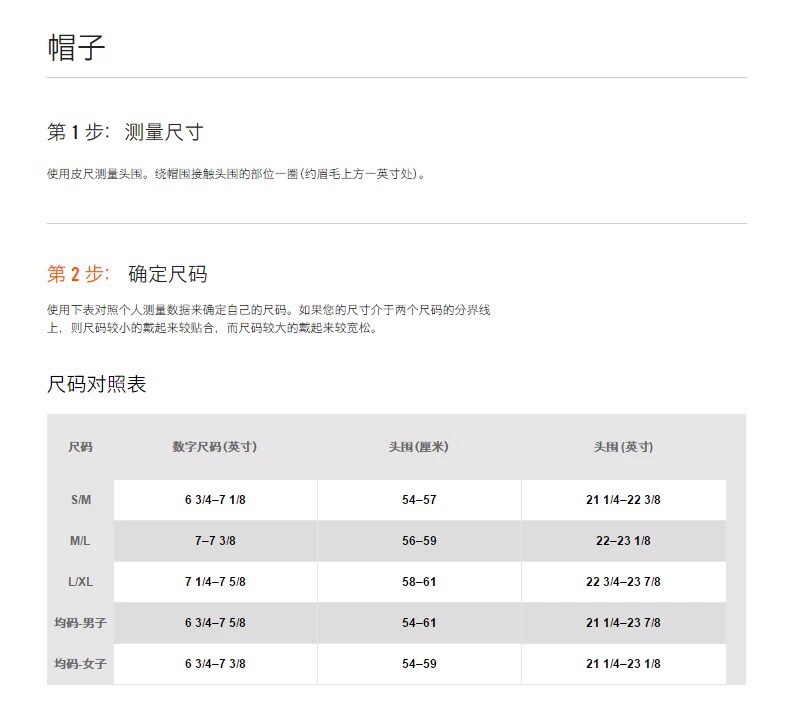790x716 pixels.
Task: Select the M/L size row label
Action: [x=81, y=541]
